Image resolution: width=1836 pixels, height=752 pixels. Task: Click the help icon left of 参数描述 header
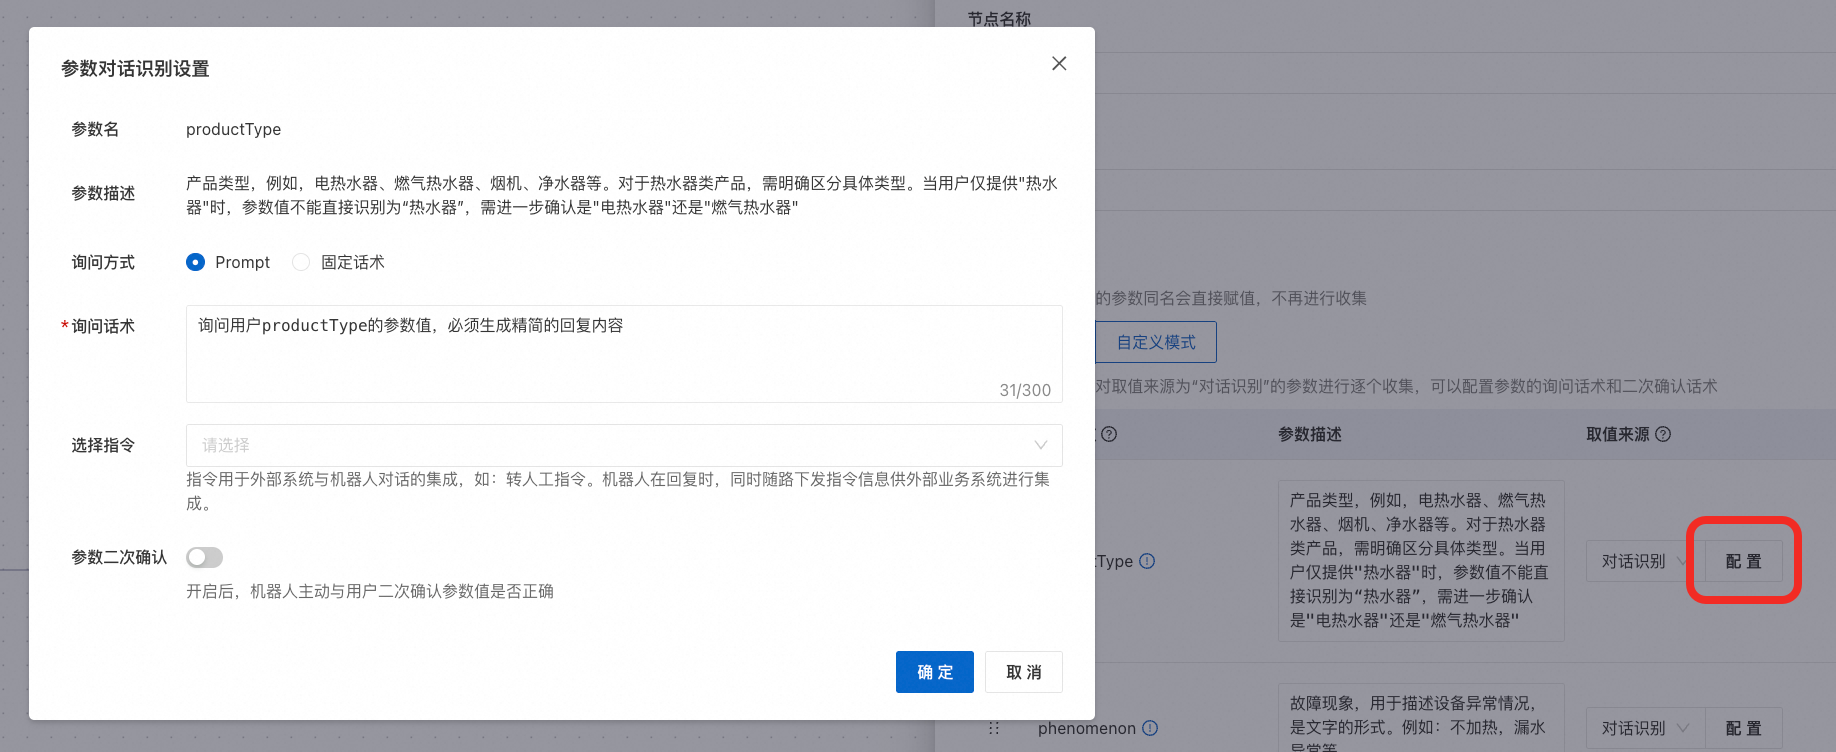point(1109,434)
